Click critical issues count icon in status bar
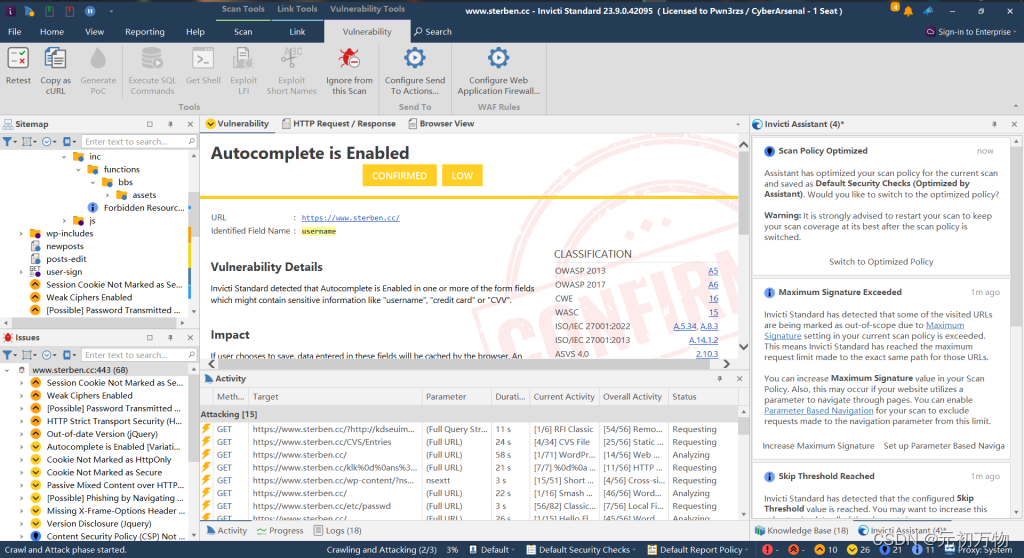Viewport: 1024px width, 558px height. pos(767,550)
